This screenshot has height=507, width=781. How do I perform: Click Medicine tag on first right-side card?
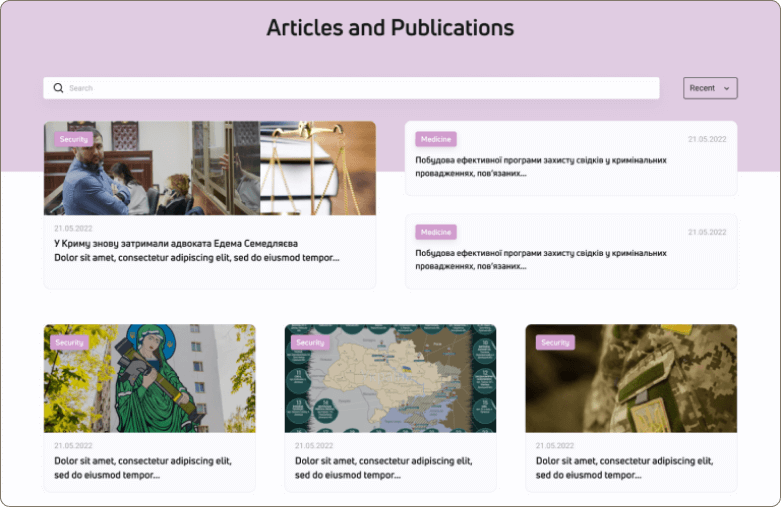(436, 139)
